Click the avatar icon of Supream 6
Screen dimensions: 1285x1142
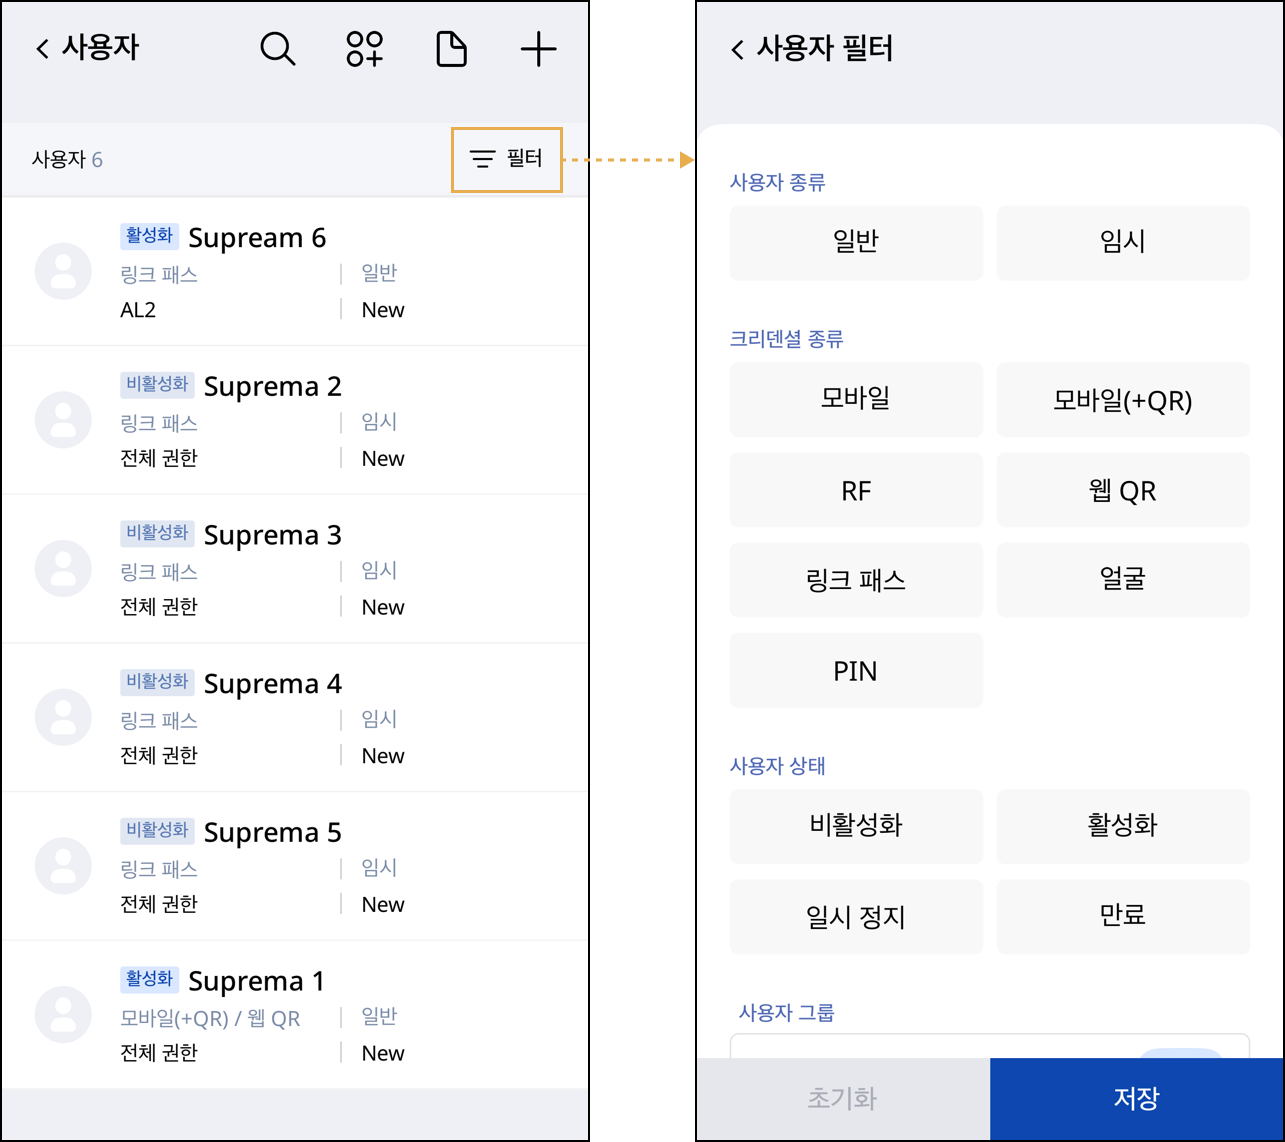point(63,271)
